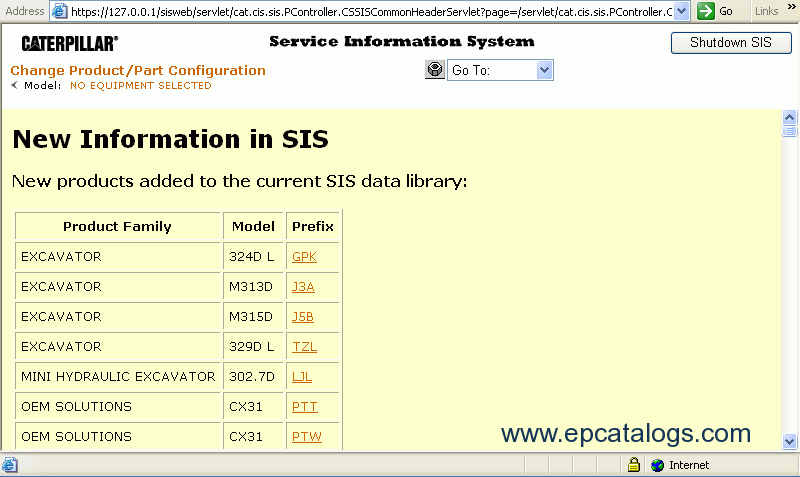
Task: Click the bolt icon beside Go To
Action: [435, 70]
